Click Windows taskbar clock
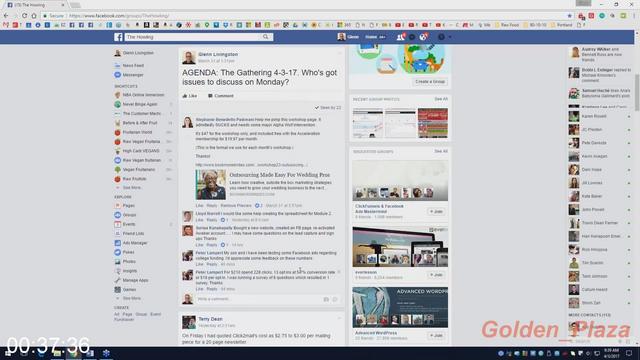Screen dimensions: 640x360 click(x=611, y=353)
